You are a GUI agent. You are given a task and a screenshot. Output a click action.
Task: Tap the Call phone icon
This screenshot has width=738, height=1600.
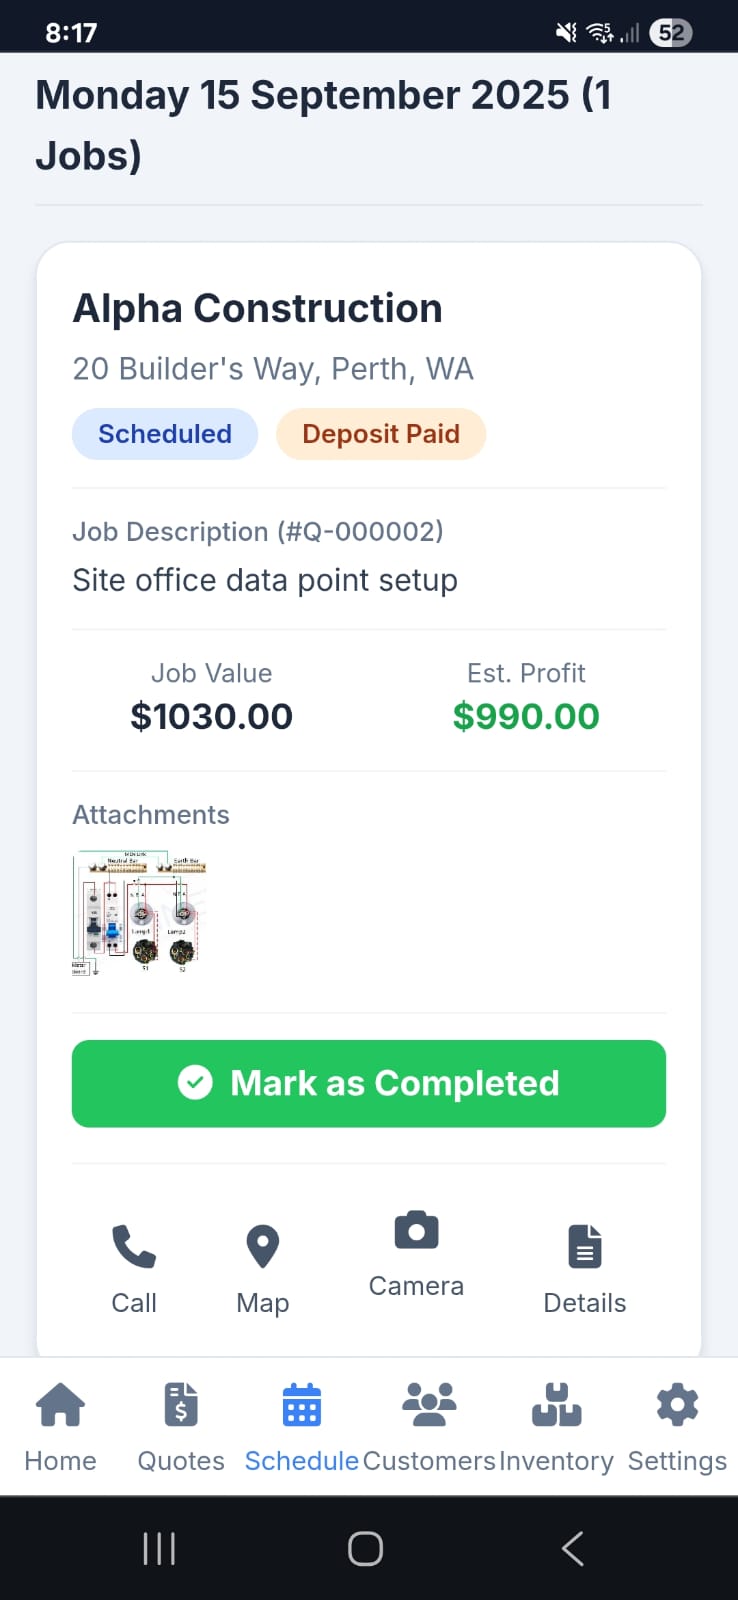coord(134,1247)
